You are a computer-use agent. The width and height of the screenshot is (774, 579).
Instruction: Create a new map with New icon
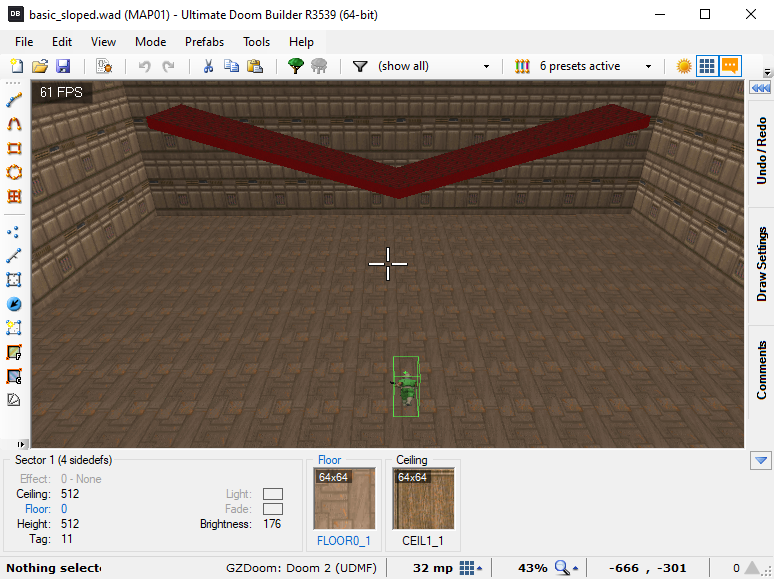[17, 66]
